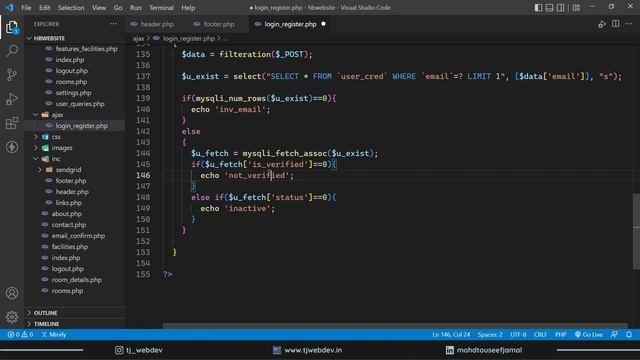Click Go Live in the status bar
Screen dimensions: 640x360
point(589,335)
